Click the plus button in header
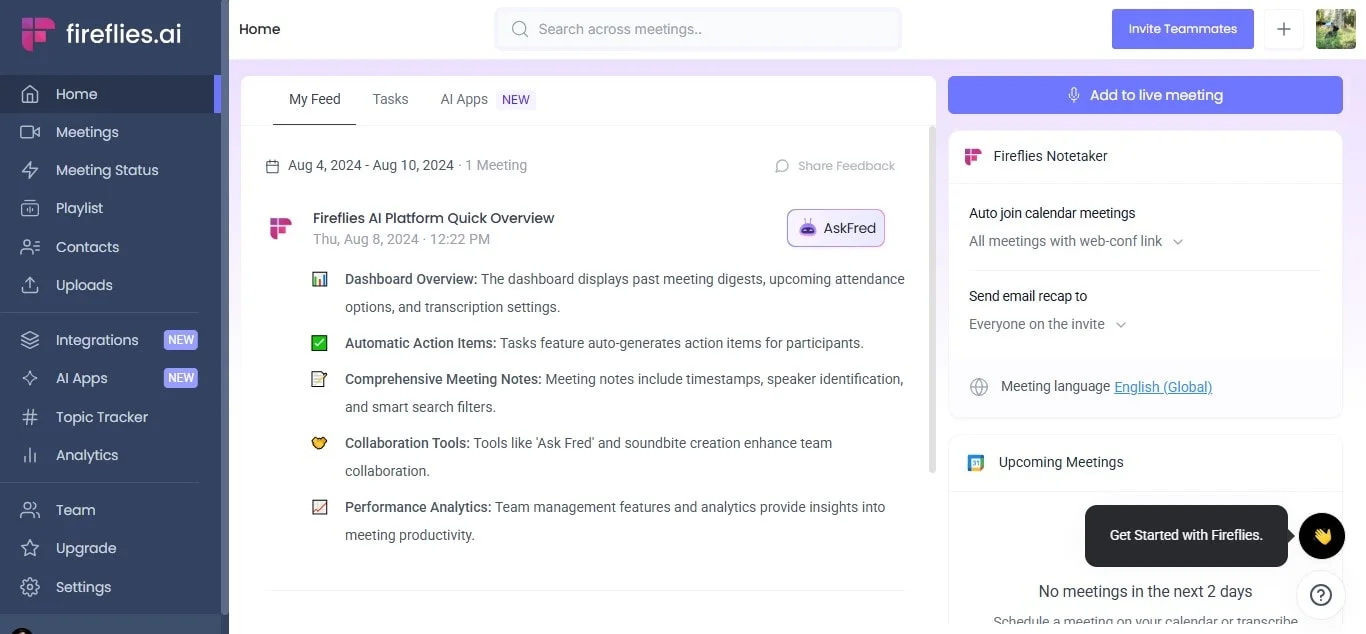This screenshot has height=634, width=1366. 1284,29
